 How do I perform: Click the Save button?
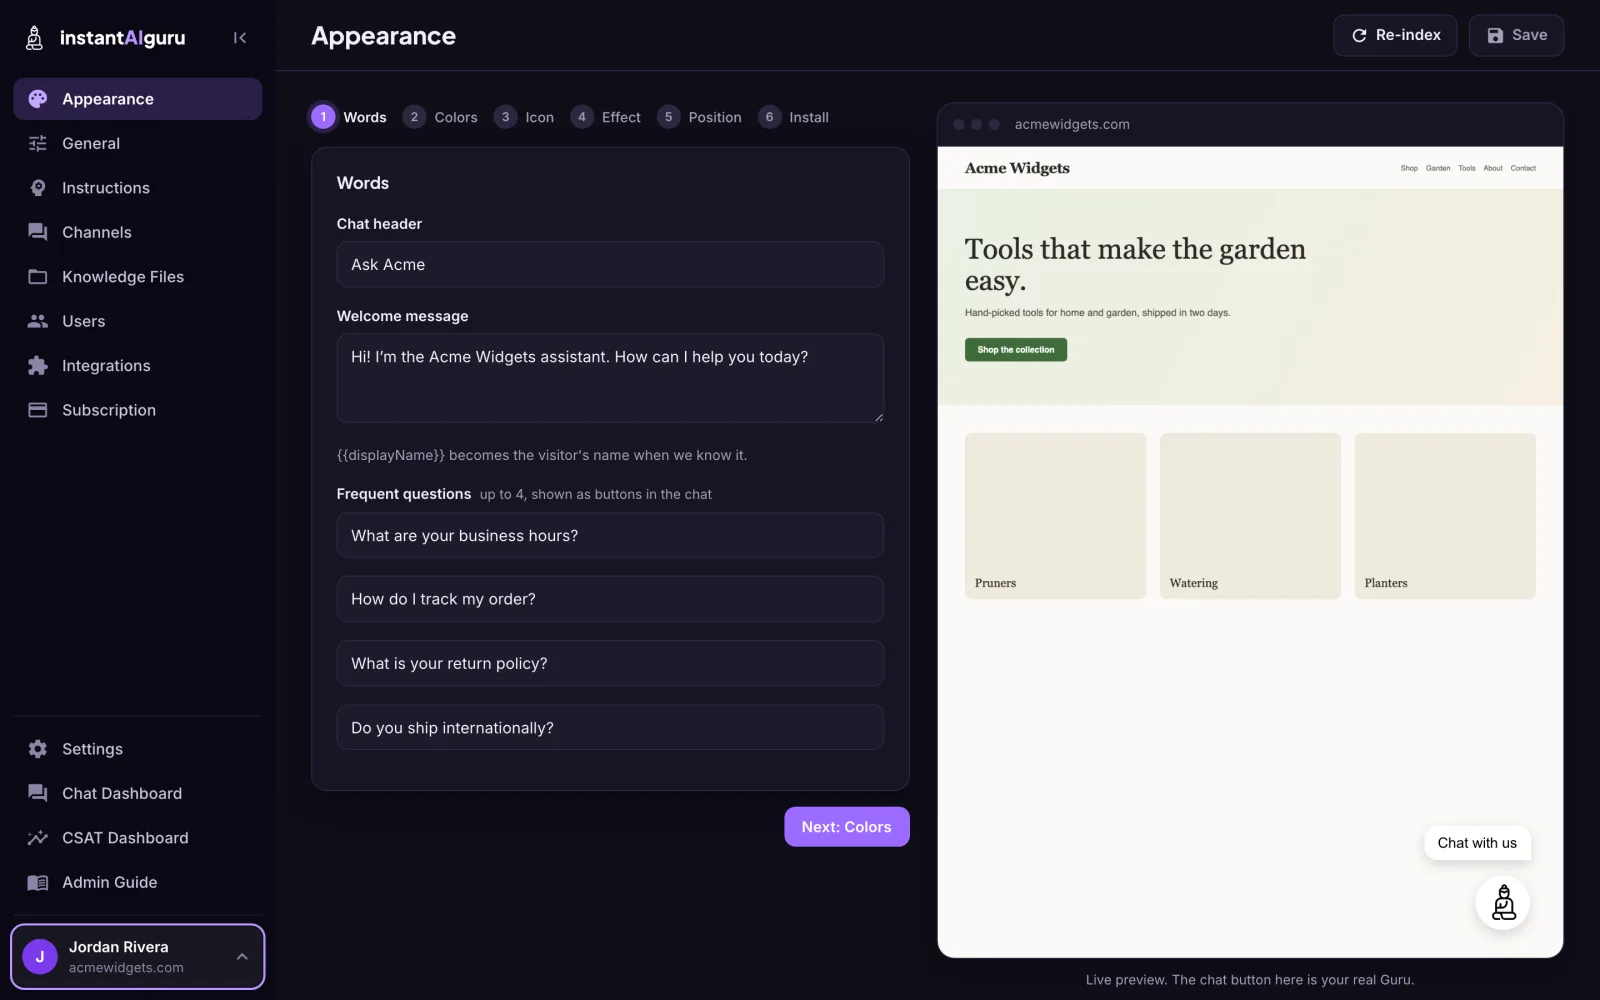tap(1516, 35)
